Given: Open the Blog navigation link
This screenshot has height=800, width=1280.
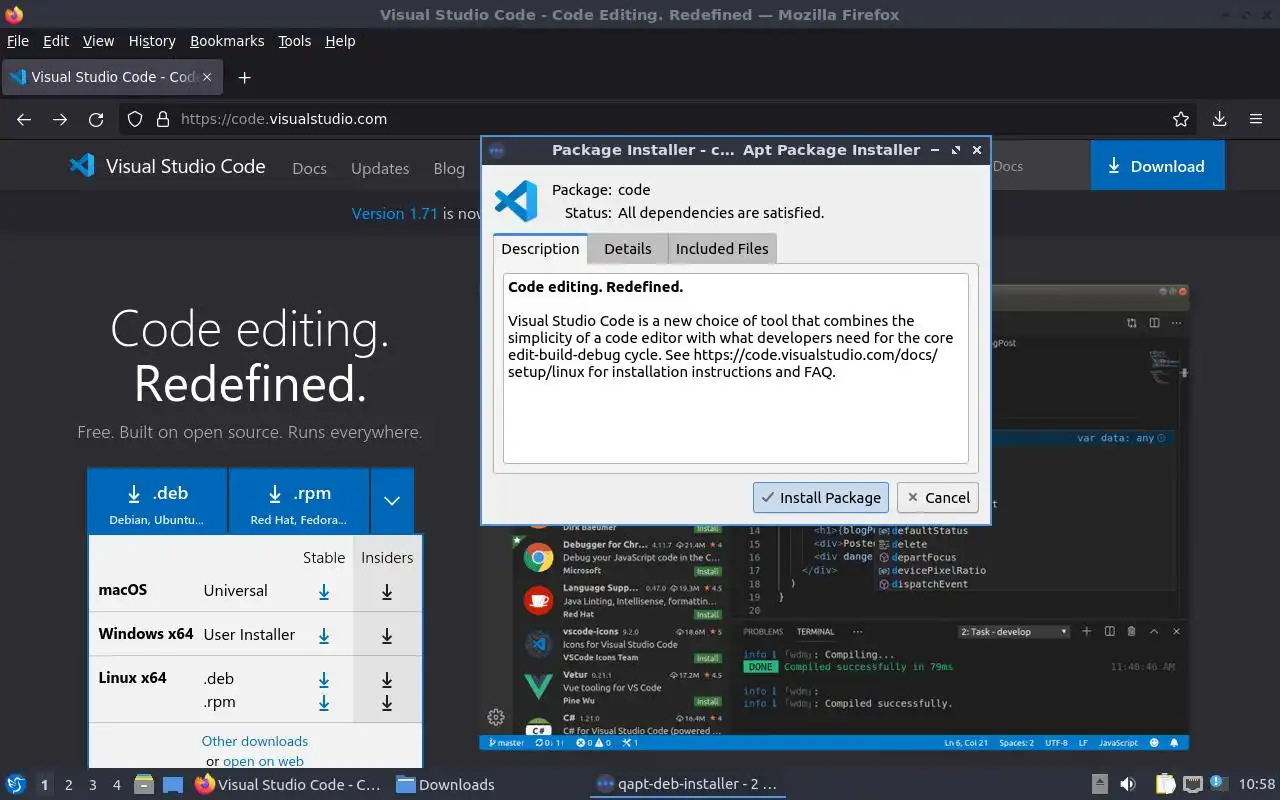Looking at the screenshot, I should pos(449,168).
